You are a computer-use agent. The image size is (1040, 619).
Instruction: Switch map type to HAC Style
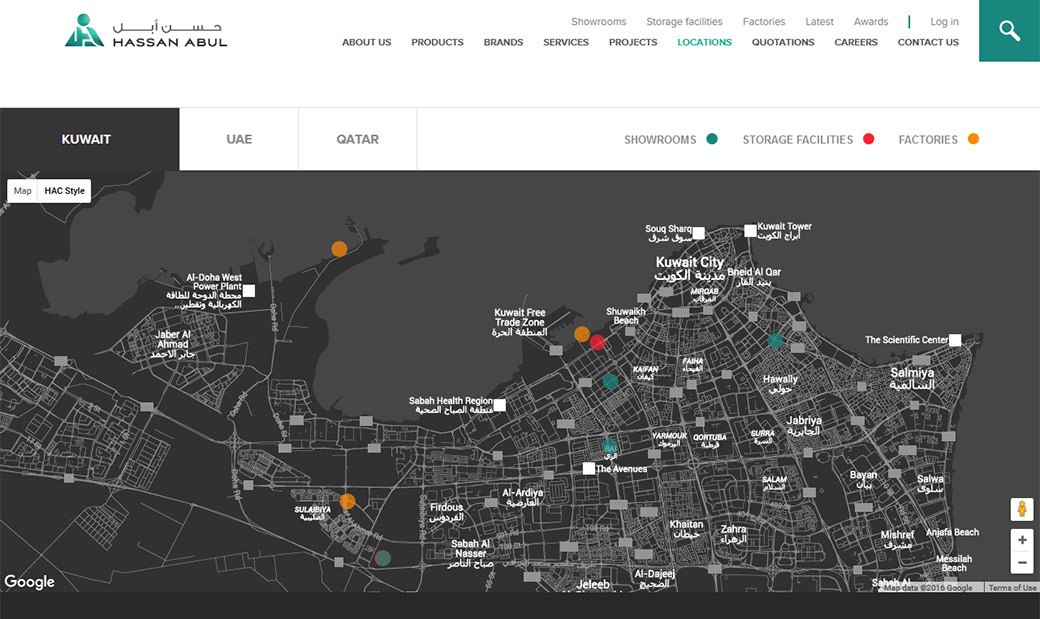(64, 191)
